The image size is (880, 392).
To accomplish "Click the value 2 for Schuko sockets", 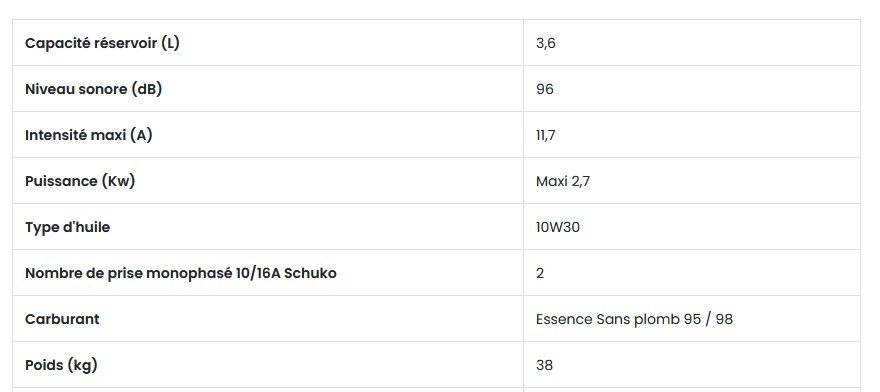I will [540, 274].
